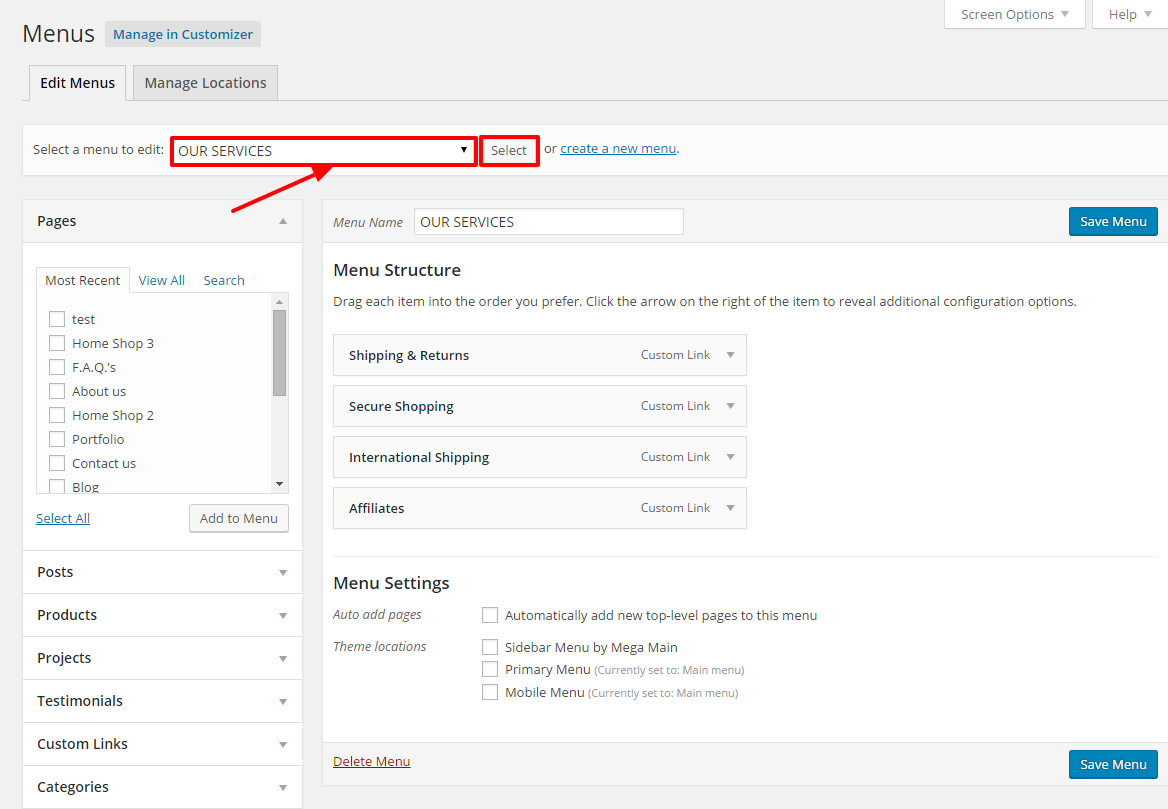
Task: Check the Home Shop 3 page checkbox
Action: tap(57, 343)
